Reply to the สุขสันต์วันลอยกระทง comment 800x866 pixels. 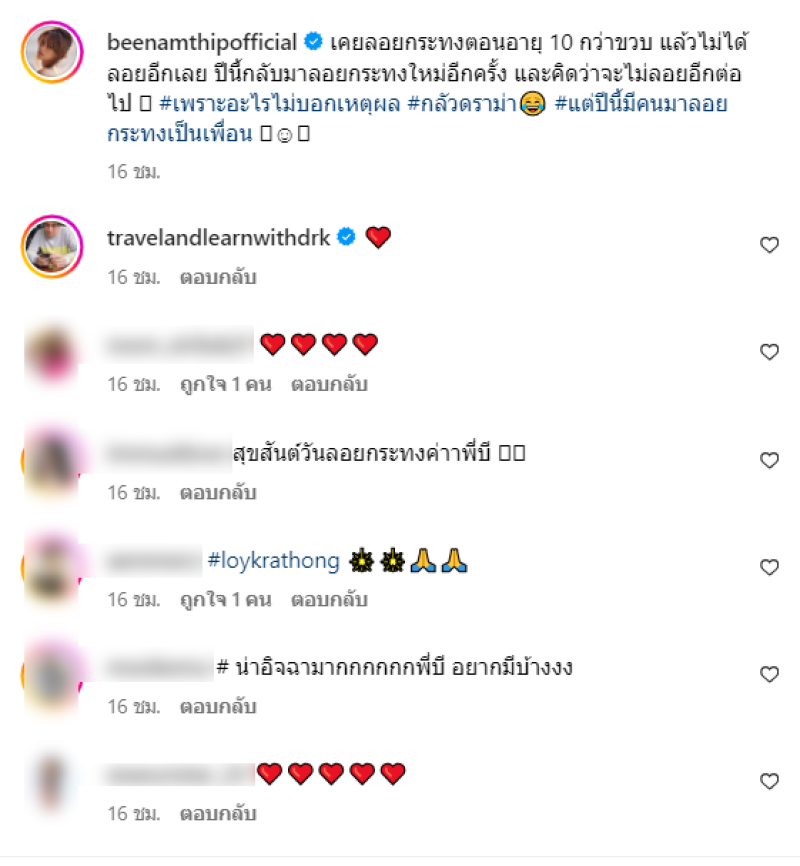[x=218, y=493]
